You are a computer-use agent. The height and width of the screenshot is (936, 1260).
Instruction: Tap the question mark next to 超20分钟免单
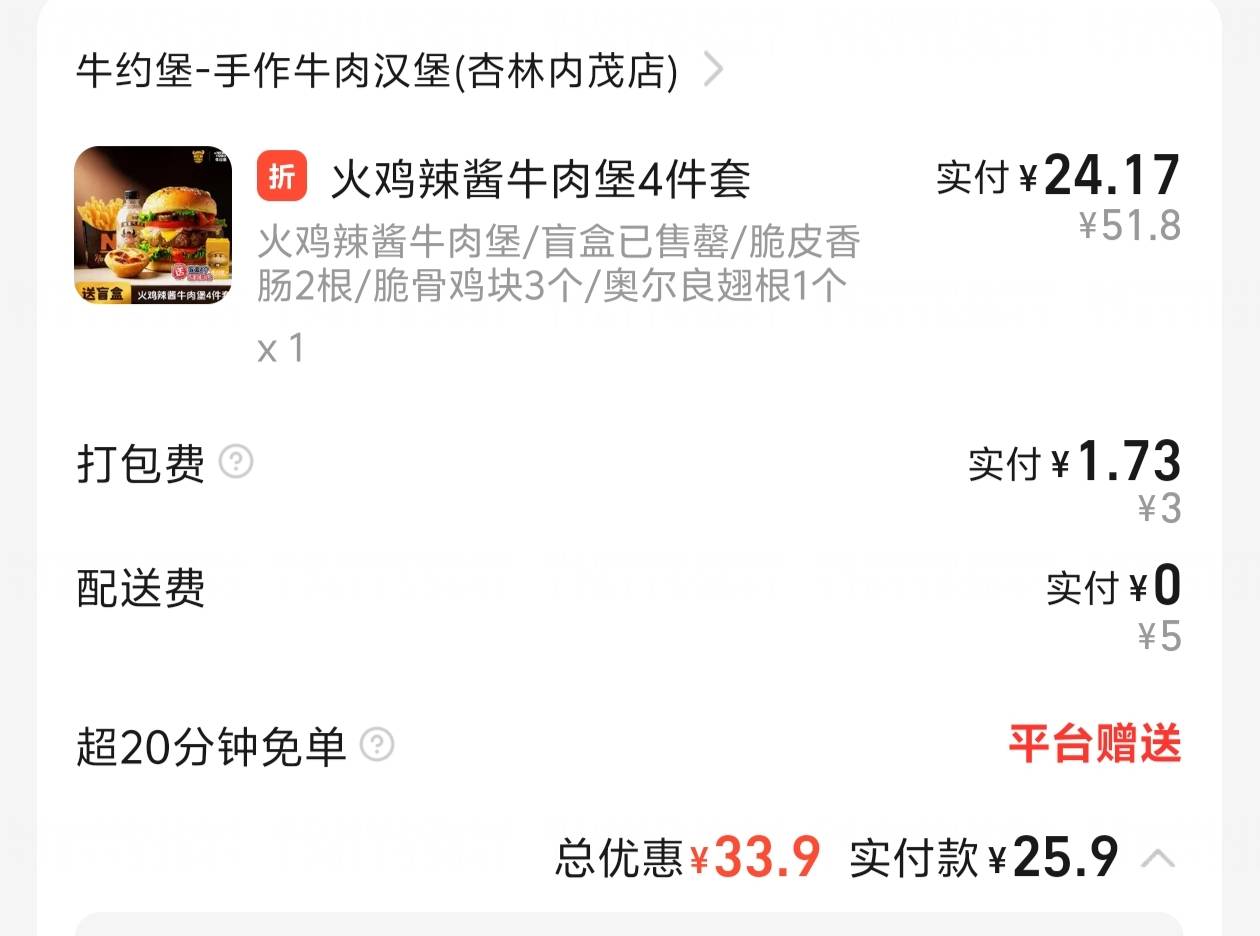tap(378, 745)
